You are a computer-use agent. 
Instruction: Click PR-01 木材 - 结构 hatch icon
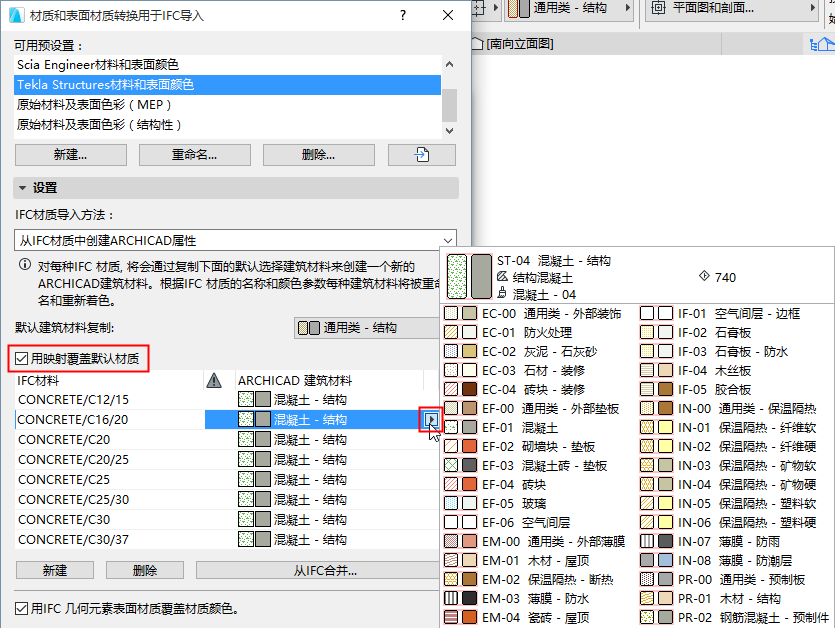click(x=647, y=598)
